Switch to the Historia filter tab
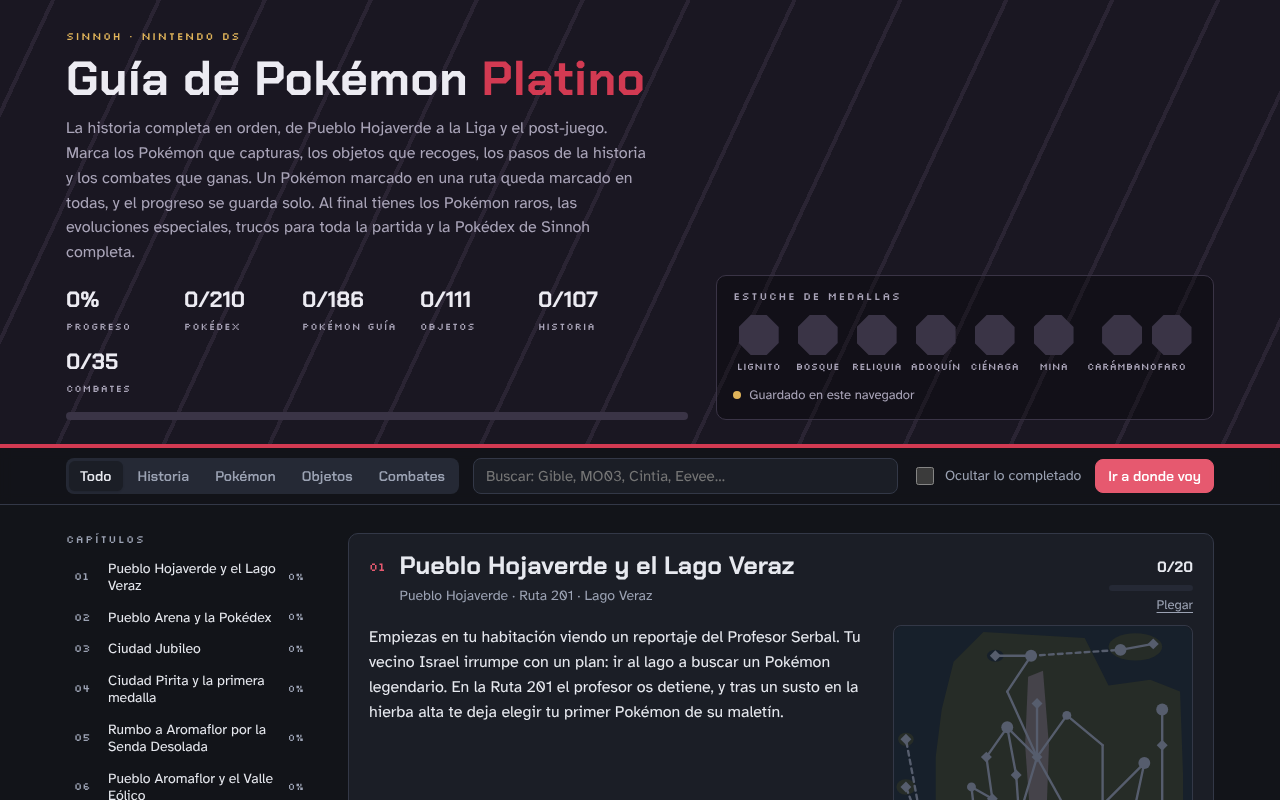 click(163, 476)
